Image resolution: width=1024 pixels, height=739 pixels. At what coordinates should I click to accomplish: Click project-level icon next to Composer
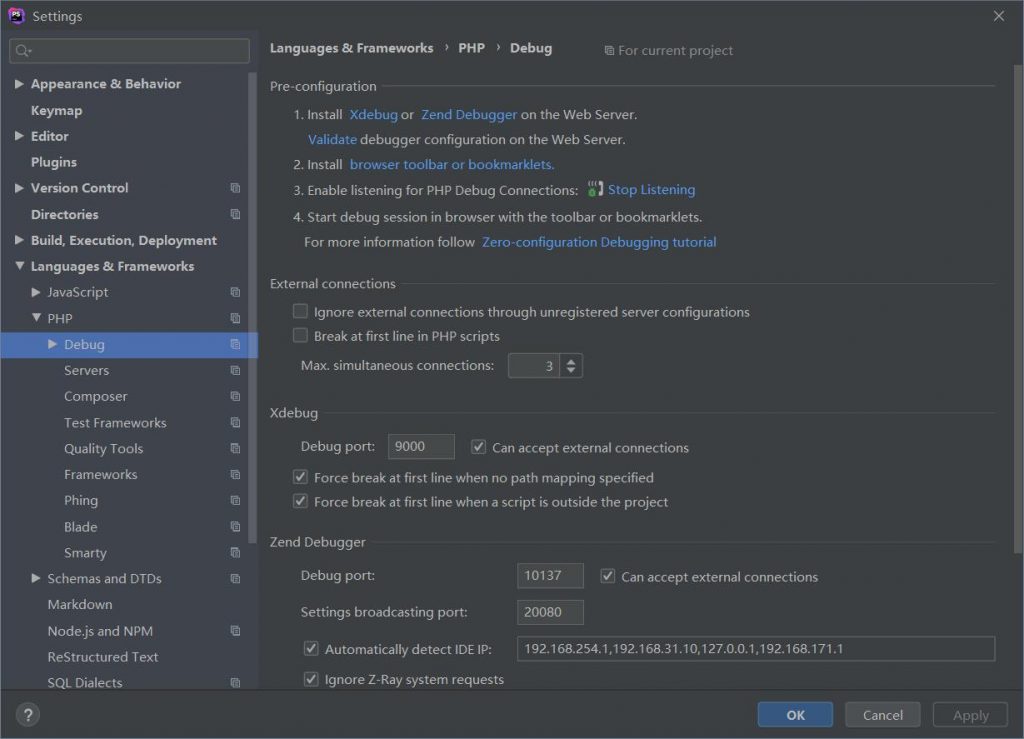point(235,396)
